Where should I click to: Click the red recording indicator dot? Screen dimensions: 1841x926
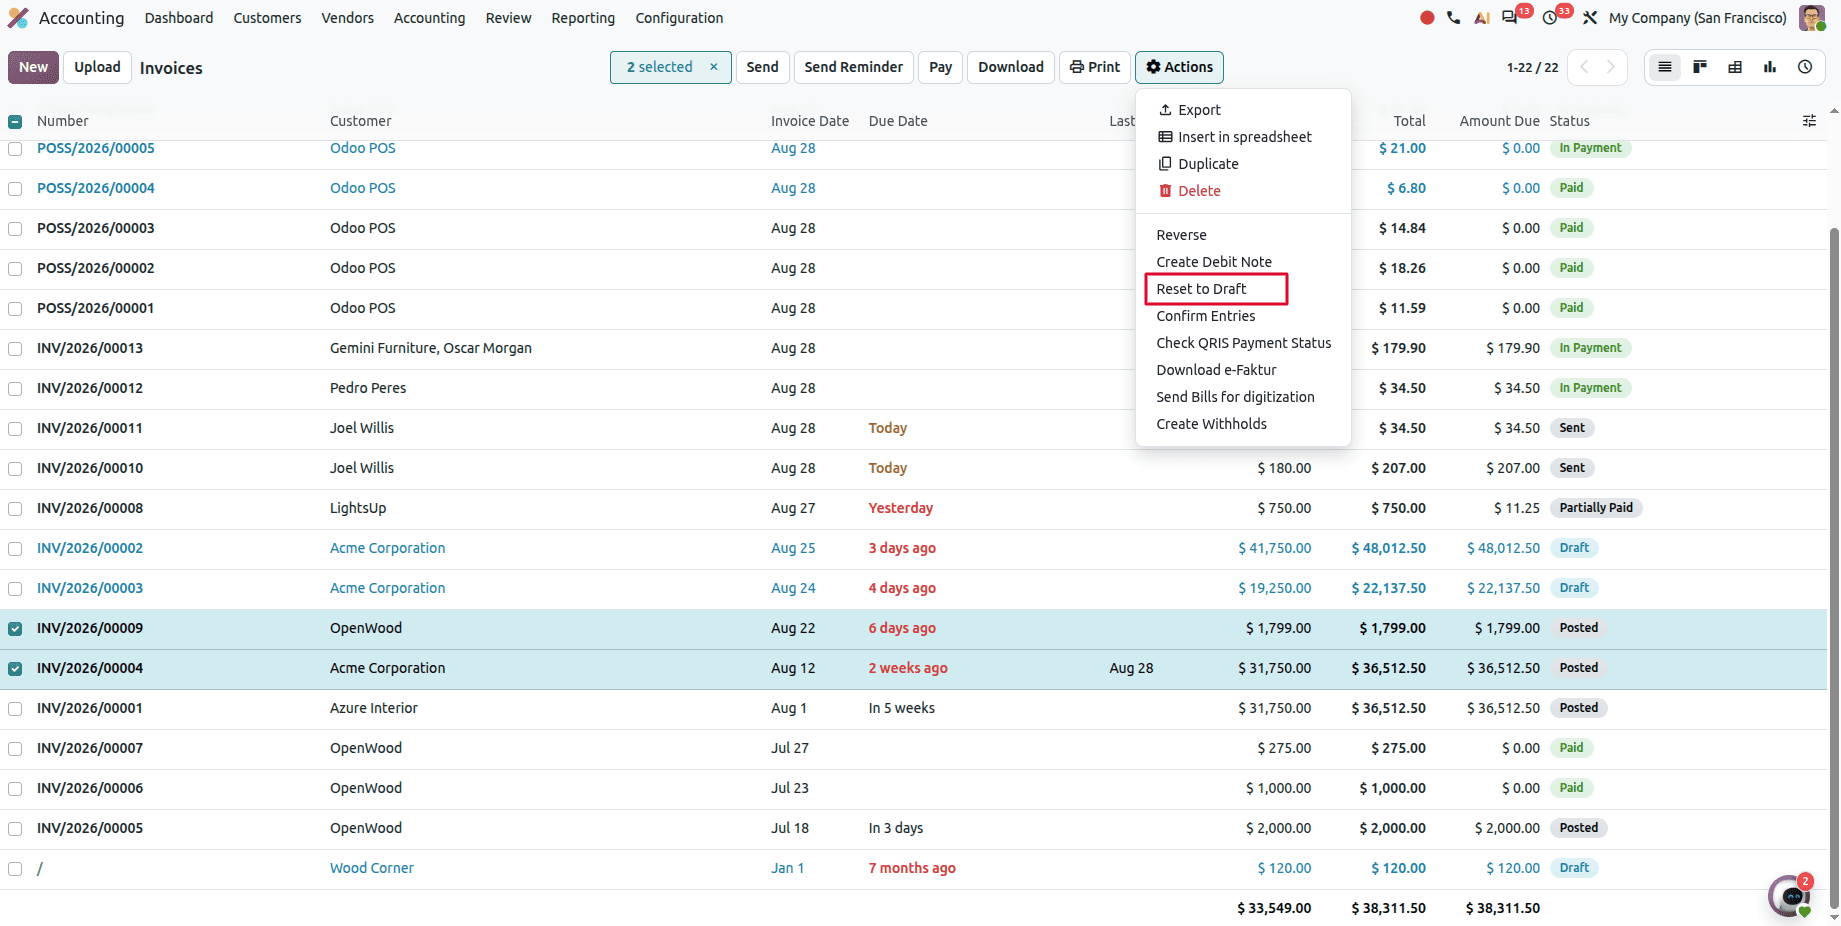click(1427, 18)
